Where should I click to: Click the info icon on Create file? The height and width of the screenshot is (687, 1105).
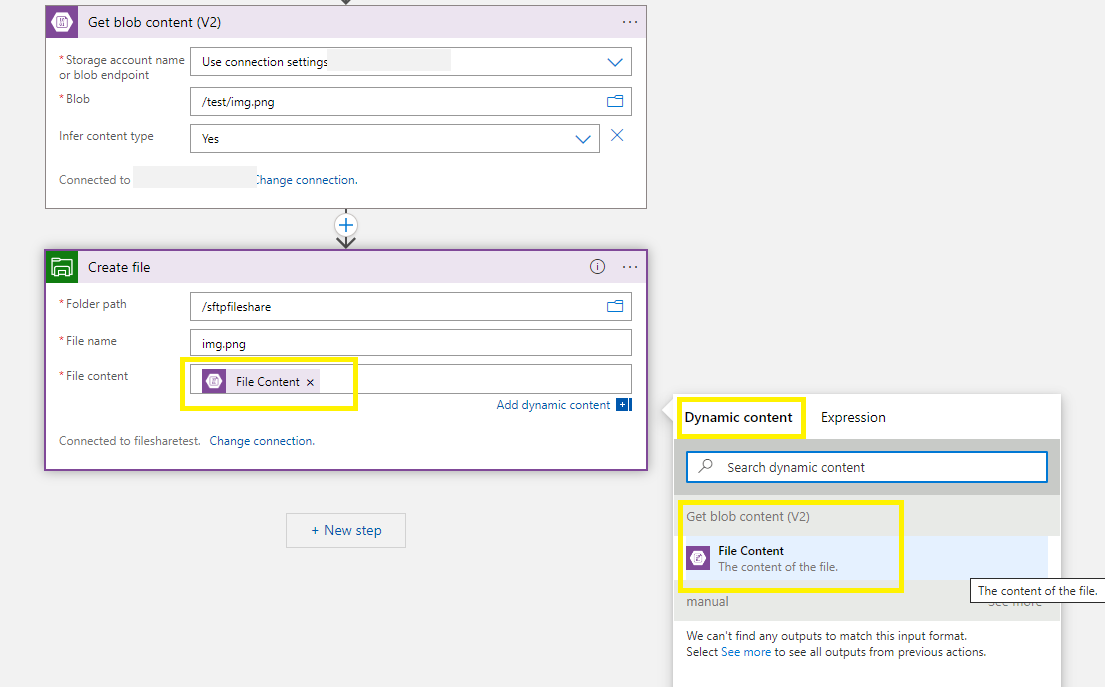(x=597, y=266)
